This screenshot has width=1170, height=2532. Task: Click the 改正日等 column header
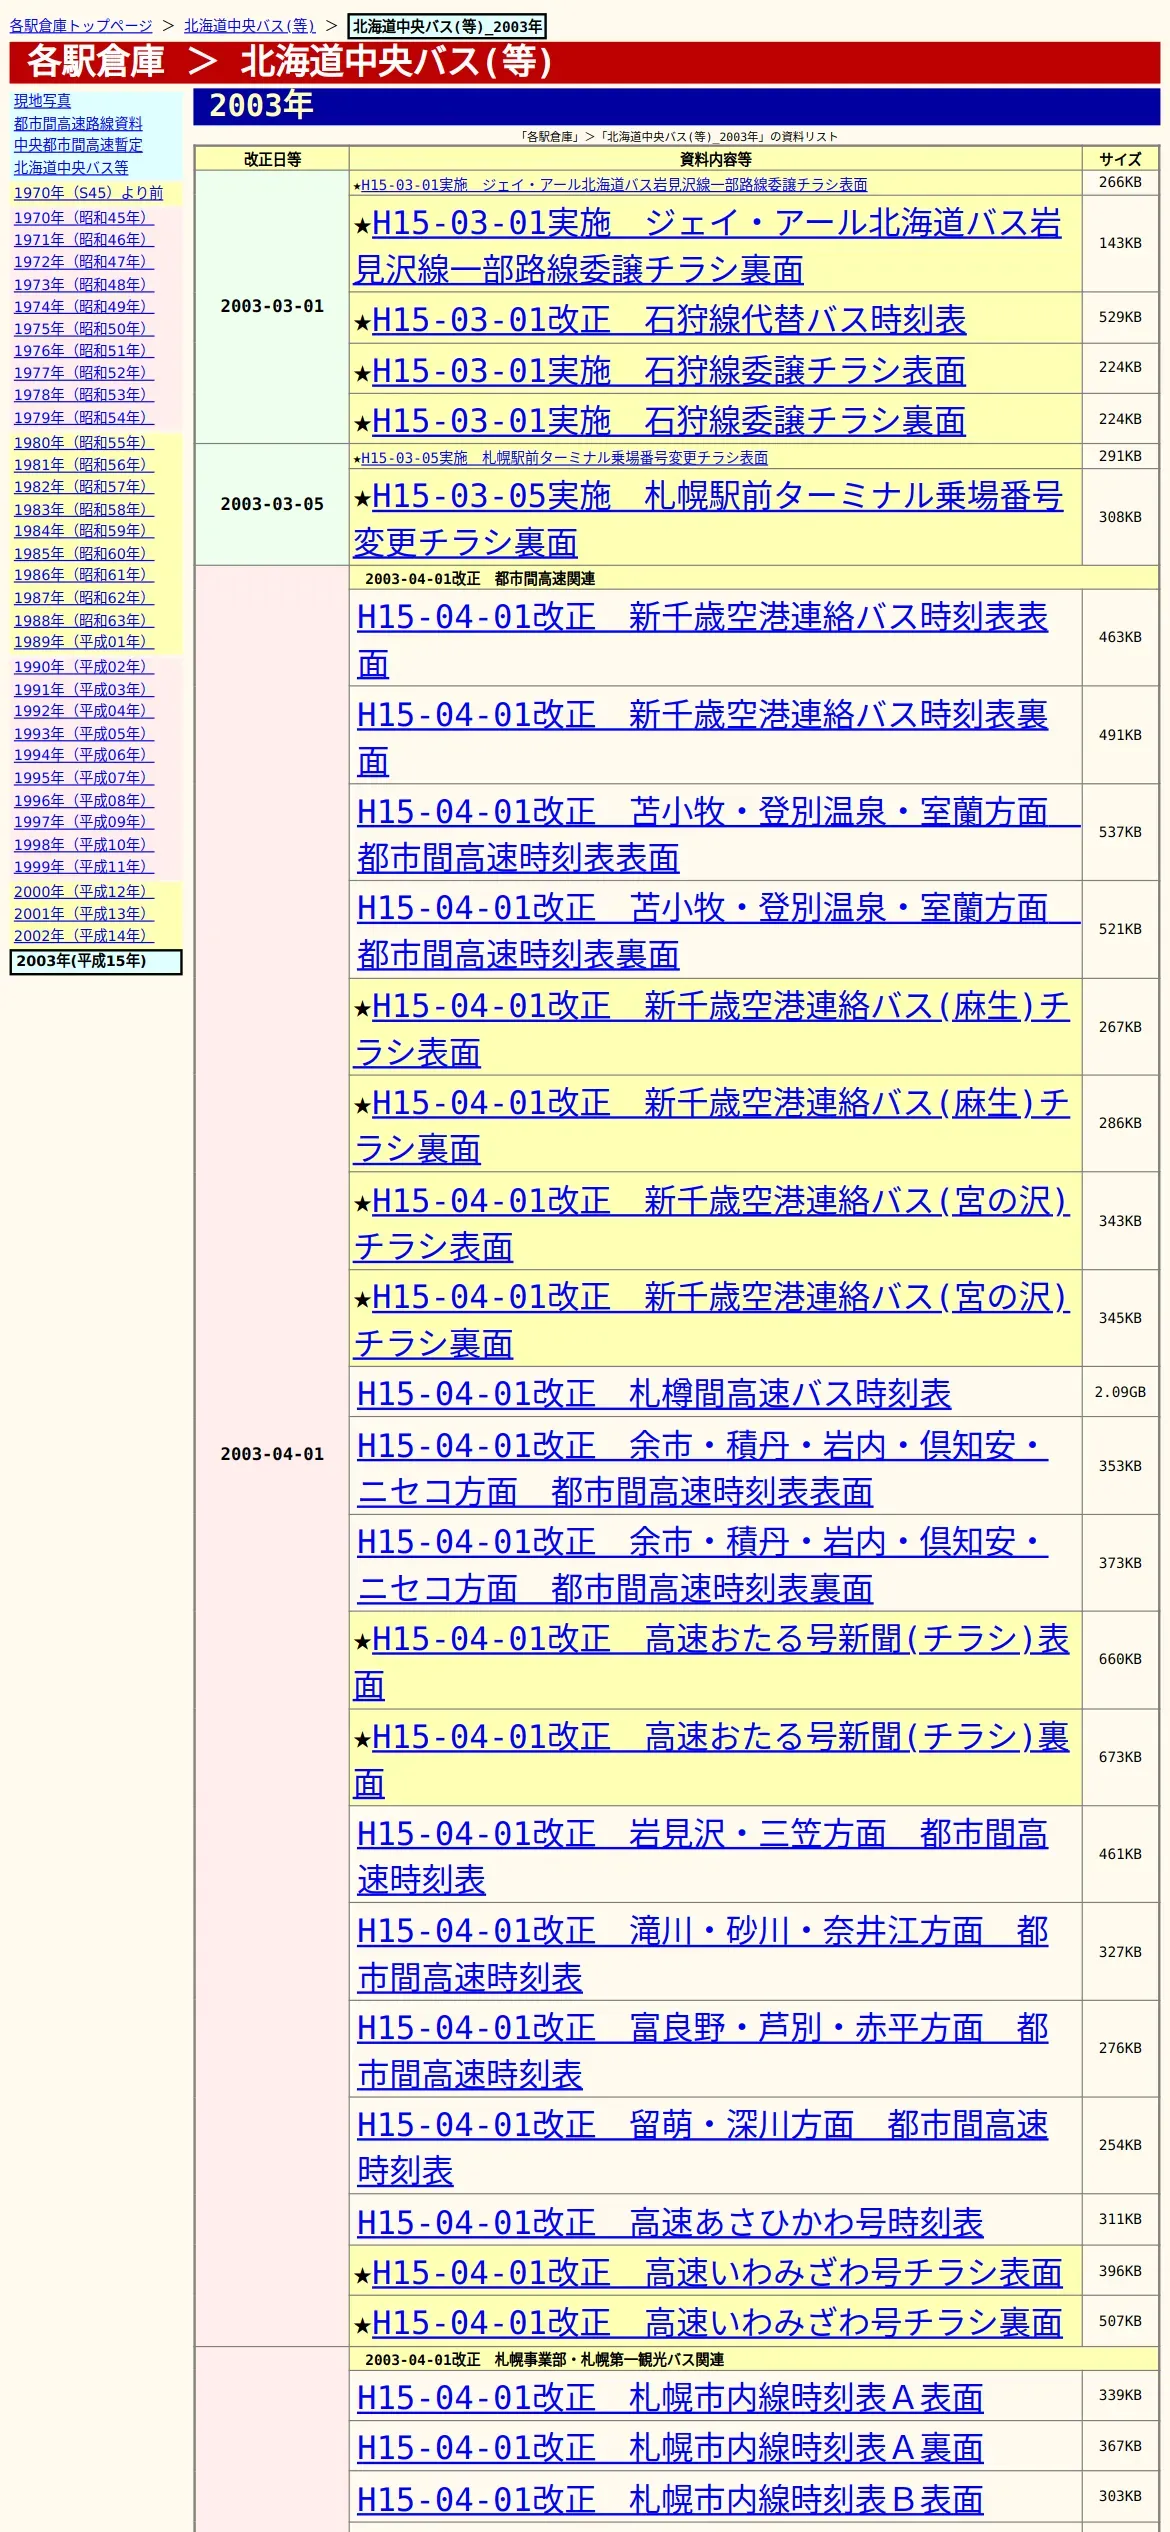pyautogui.click(x=272, y=159)
